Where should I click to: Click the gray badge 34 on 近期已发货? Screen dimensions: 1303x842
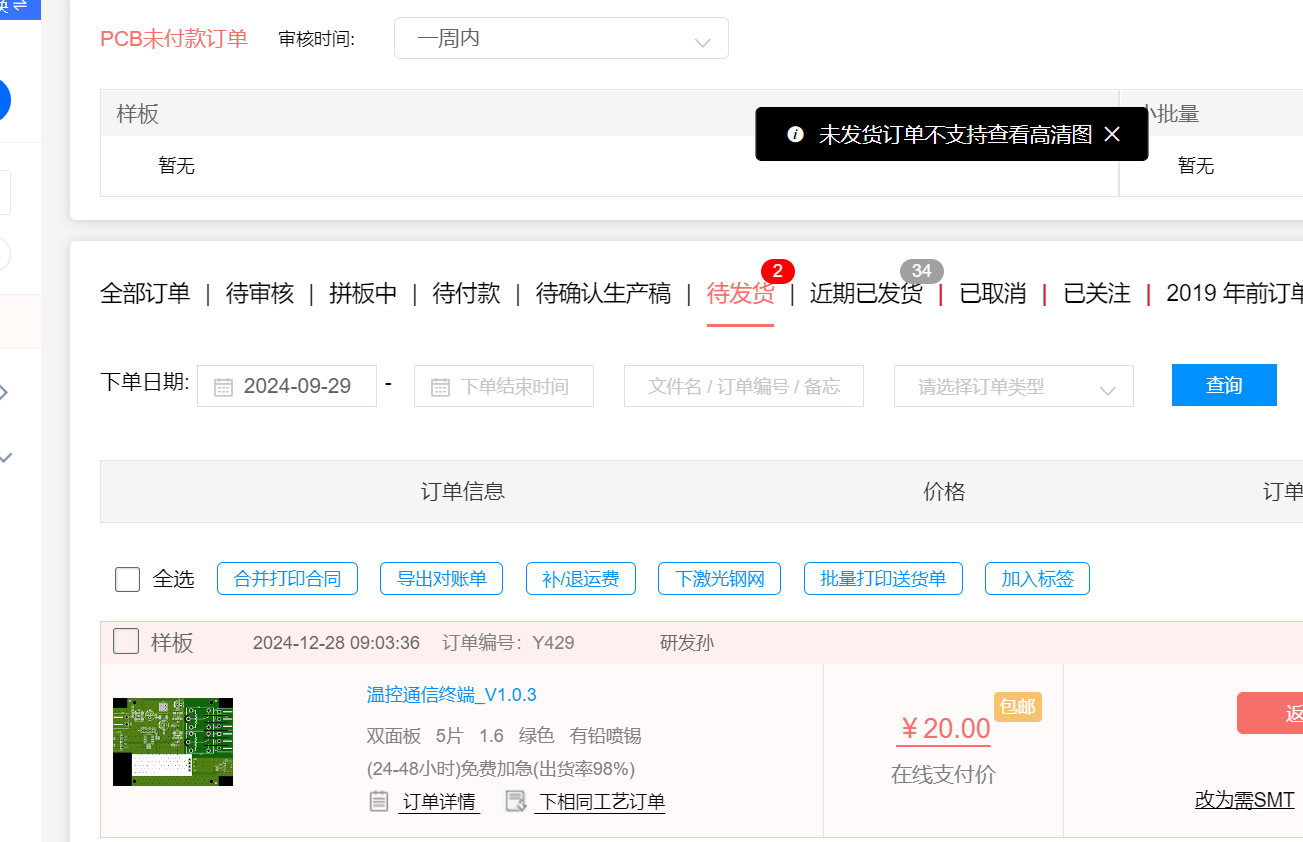[921, 271]
